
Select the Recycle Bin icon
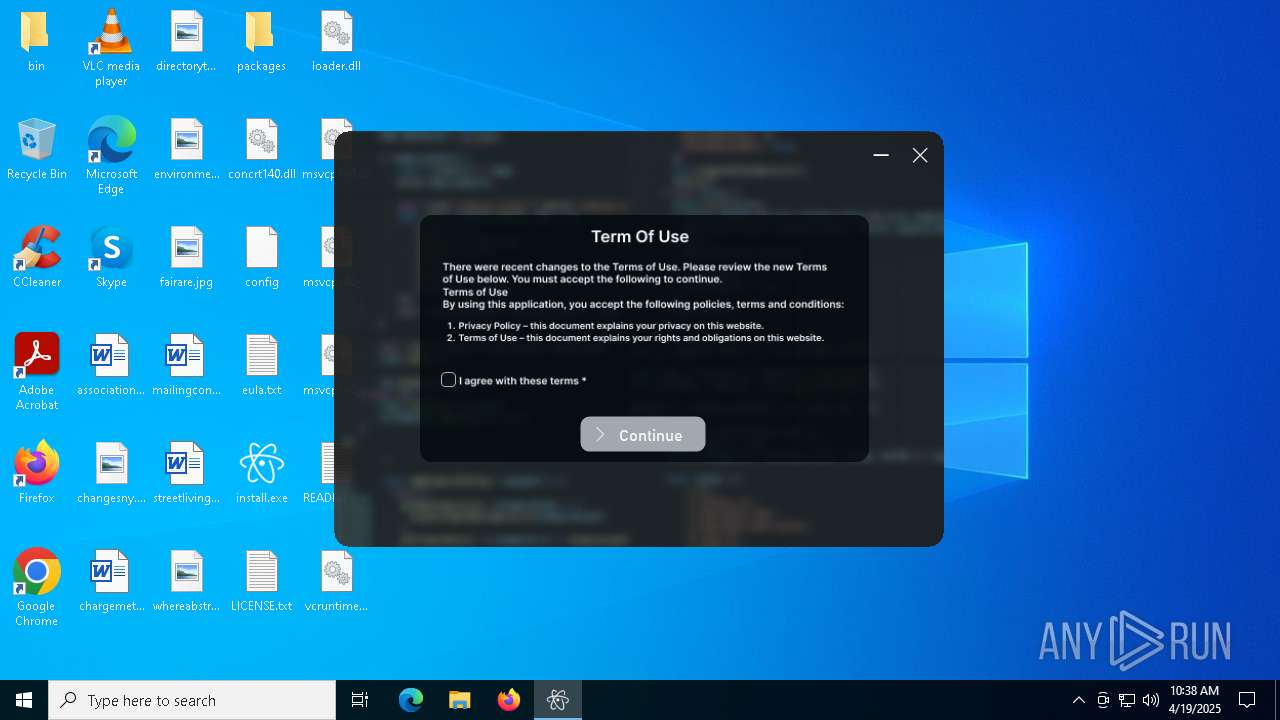tap(36, 150)
